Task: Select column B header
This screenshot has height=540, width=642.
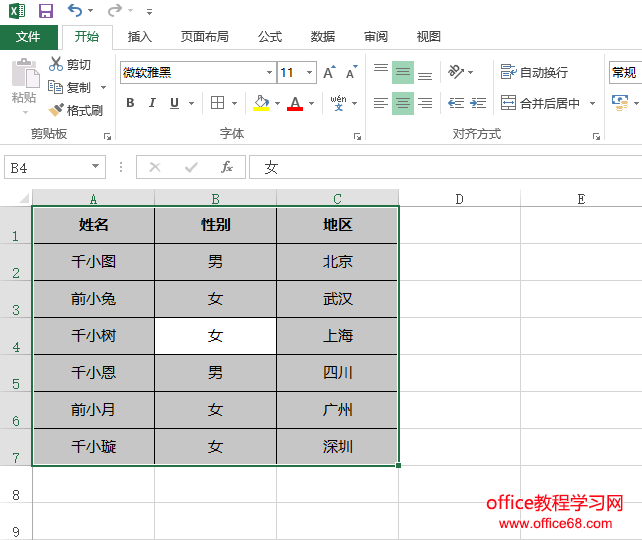Action: (215, 199)
